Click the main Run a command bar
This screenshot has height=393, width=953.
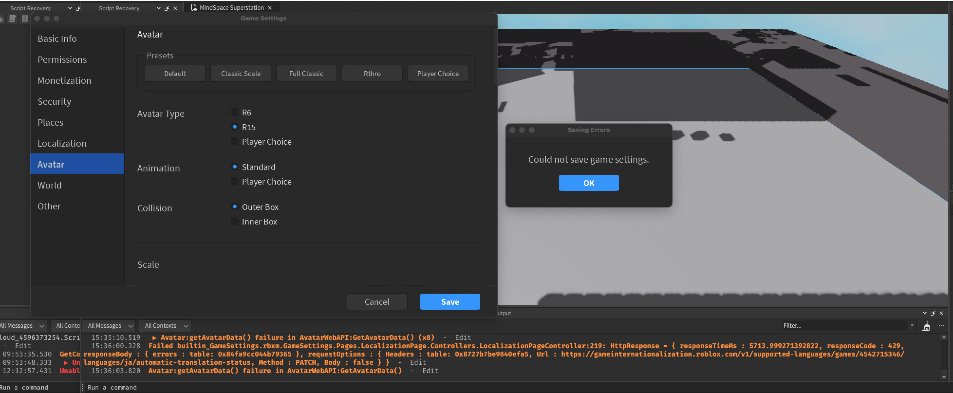tap(517, 388)
